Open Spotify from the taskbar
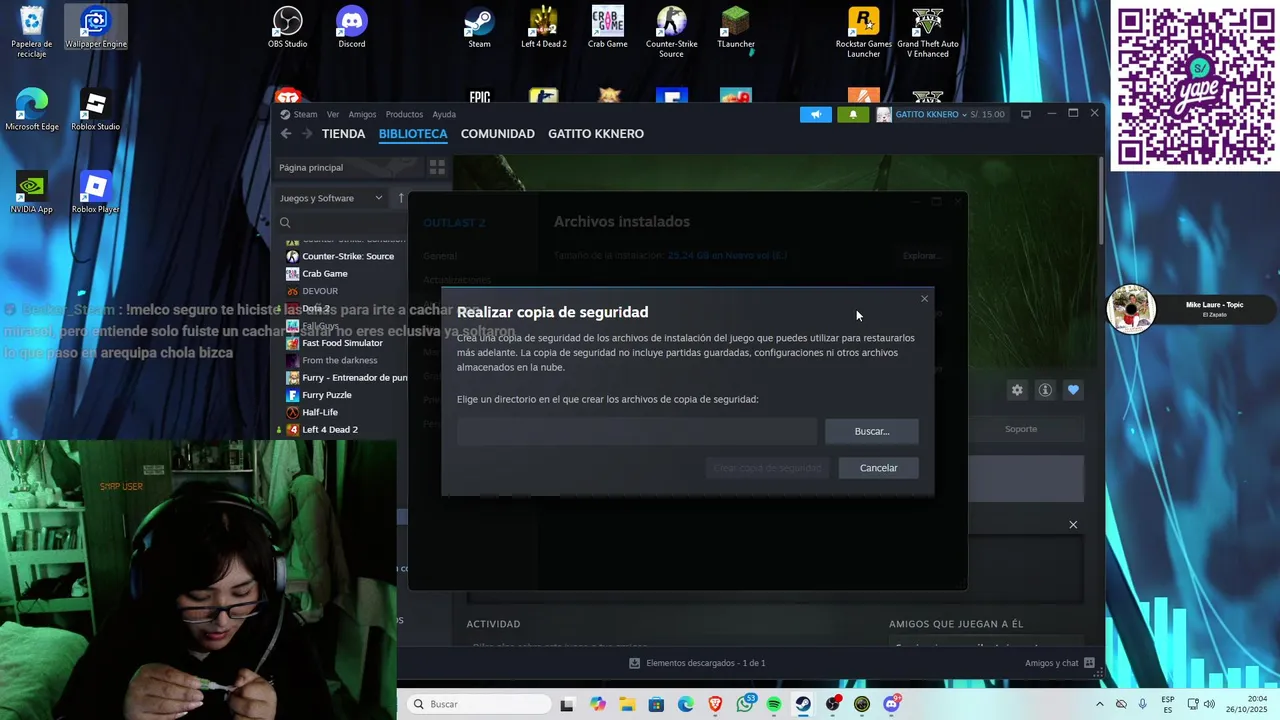The height and width of the screenshot is (720, 1280). point(774,704)
